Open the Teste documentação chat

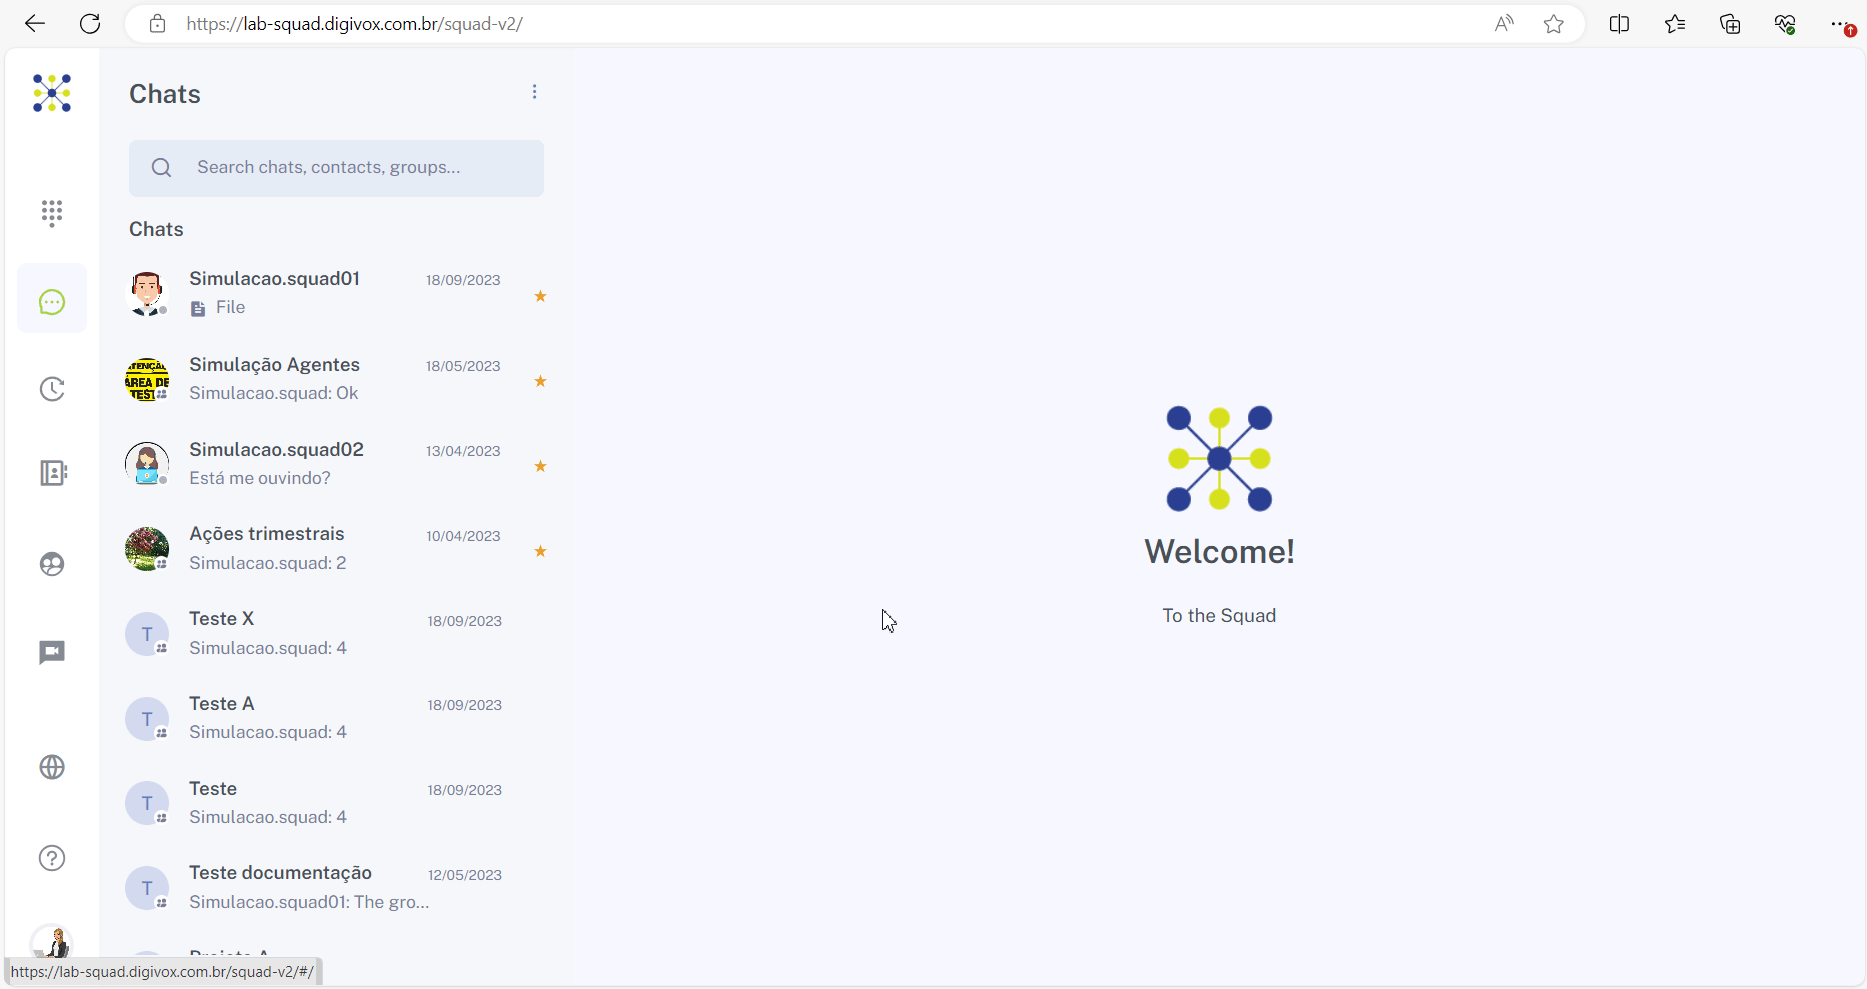[336, 888]
